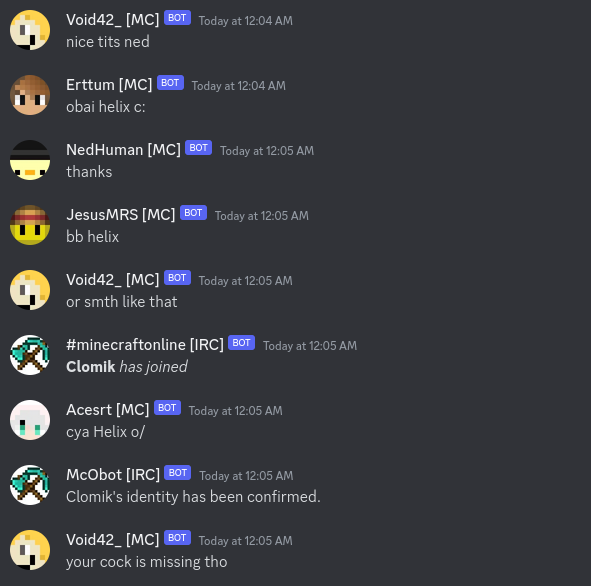This screenshot has width=591, height=586.
Task: Click McObot's pickaxe avatar
Action: [30, 485]
